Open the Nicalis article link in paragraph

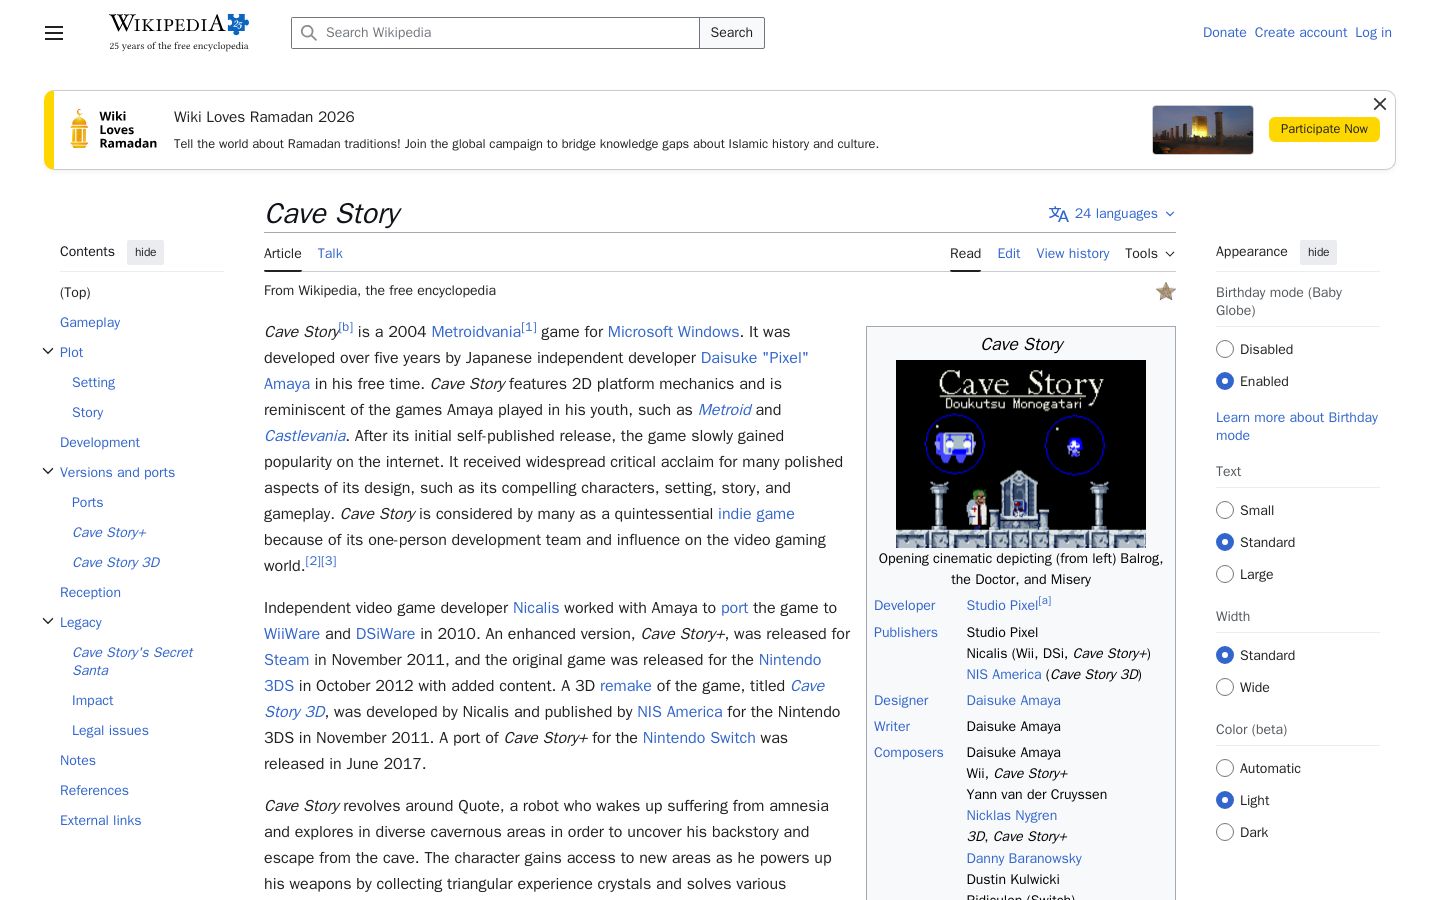coord(536,608)
